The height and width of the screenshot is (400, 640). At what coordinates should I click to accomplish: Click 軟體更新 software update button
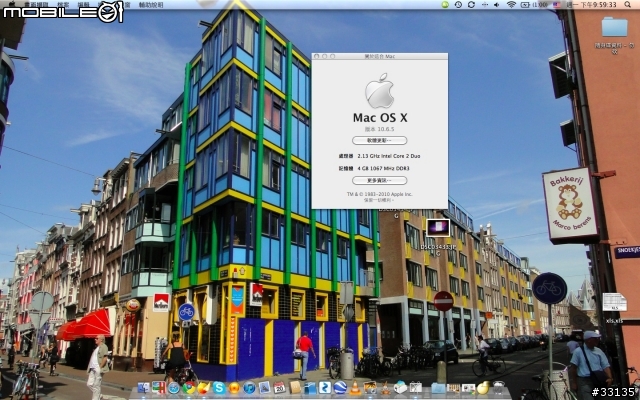(380, 140)
